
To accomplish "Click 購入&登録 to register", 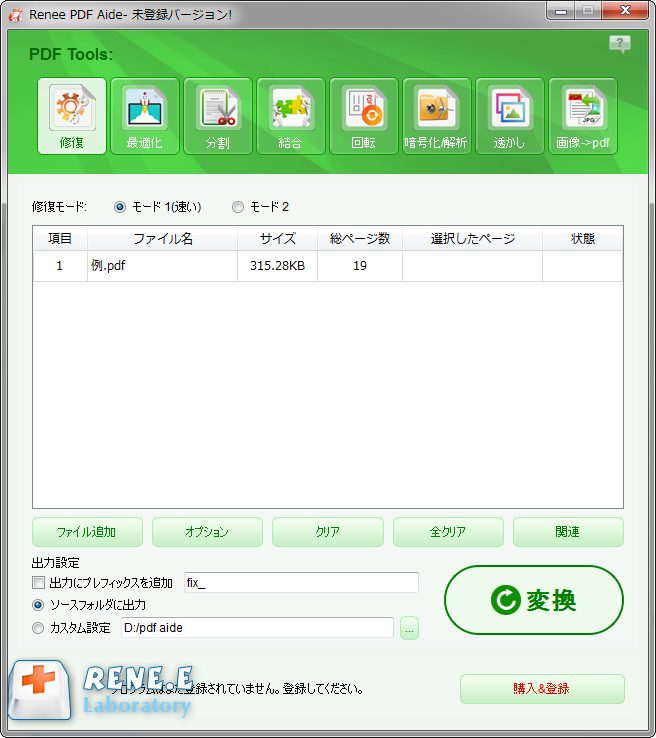I will coord(542,689).
